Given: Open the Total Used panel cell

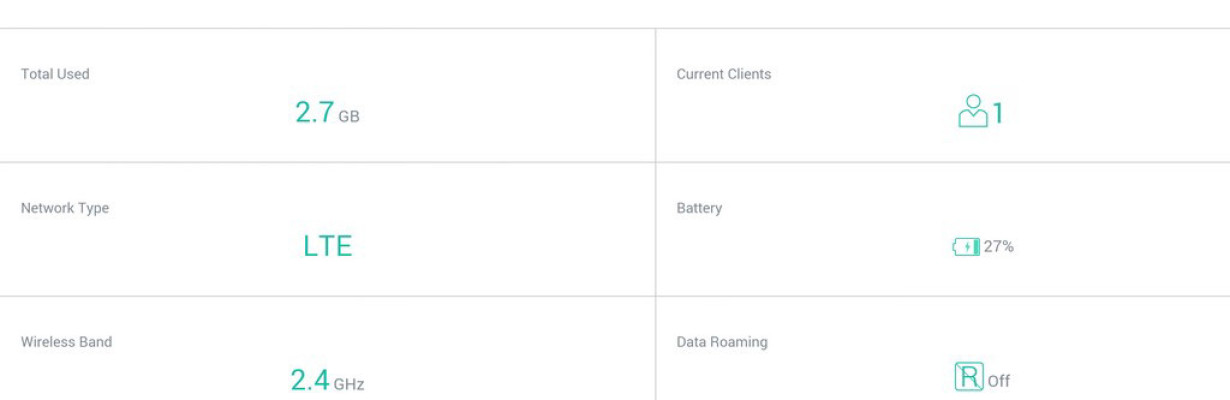Looking at the screenshot, I should pos(327,95).
